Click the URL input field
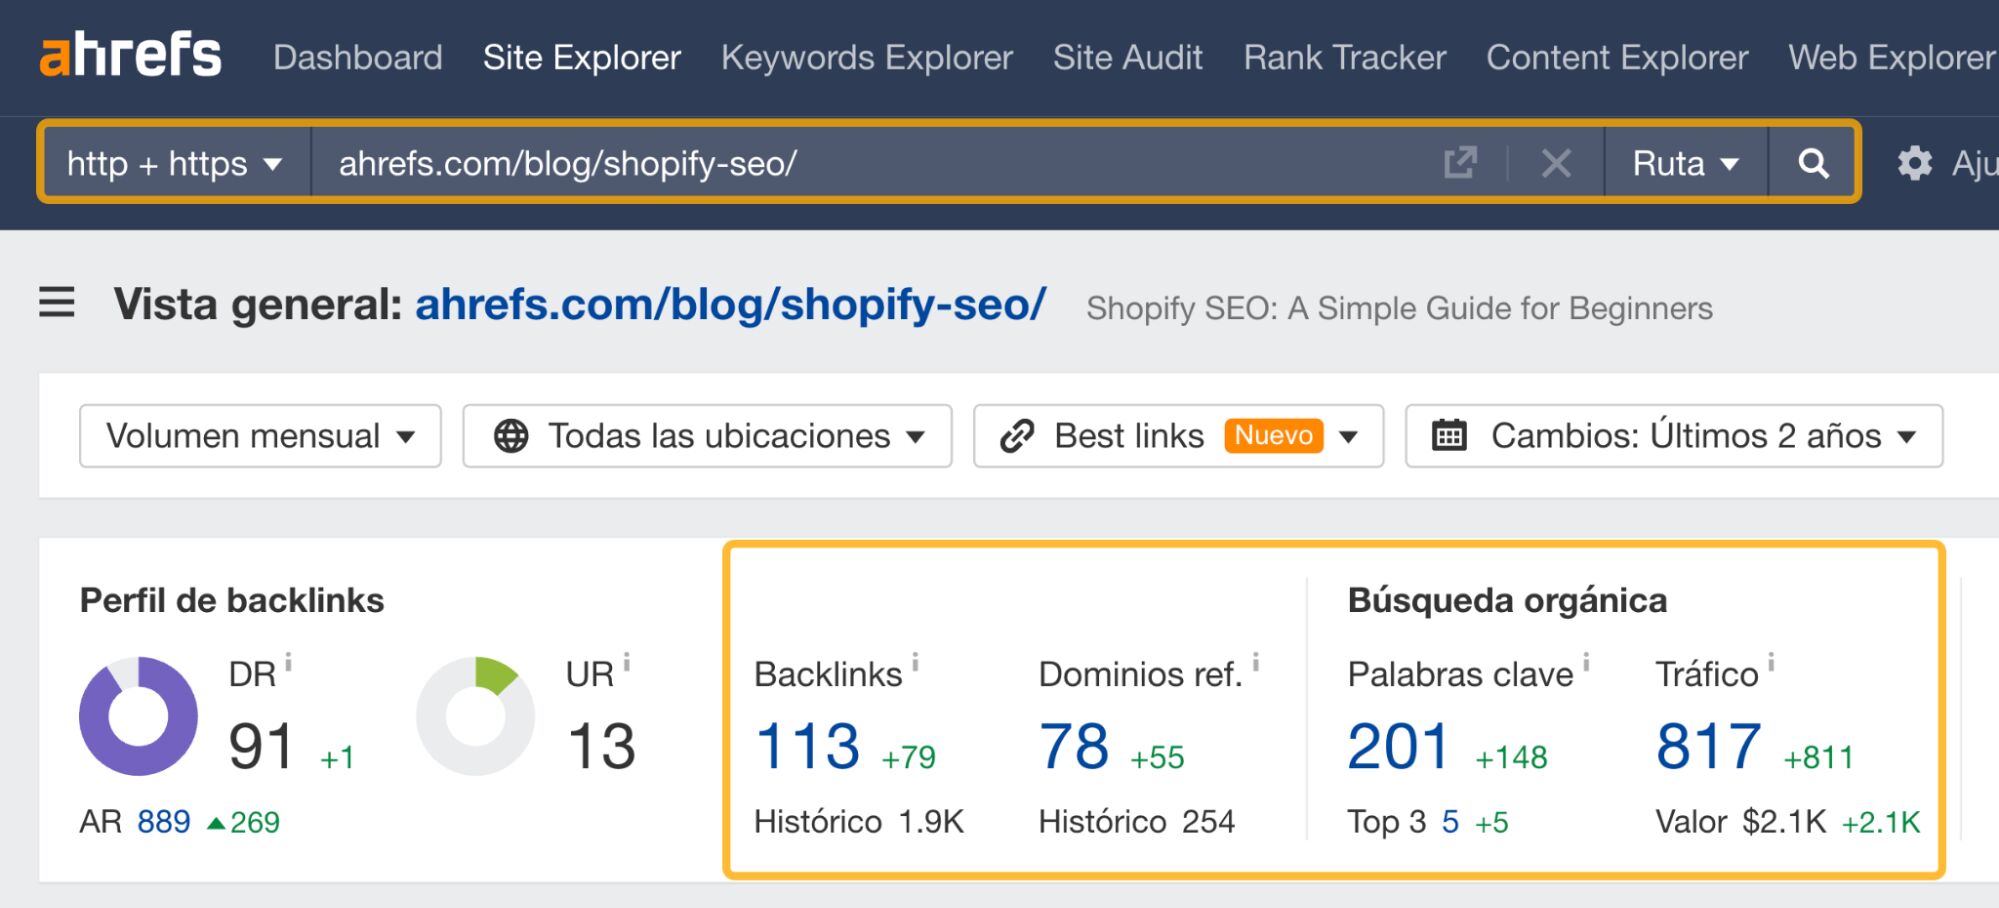This screenshot has height=908, width=1999. click(x=800, y=163)
